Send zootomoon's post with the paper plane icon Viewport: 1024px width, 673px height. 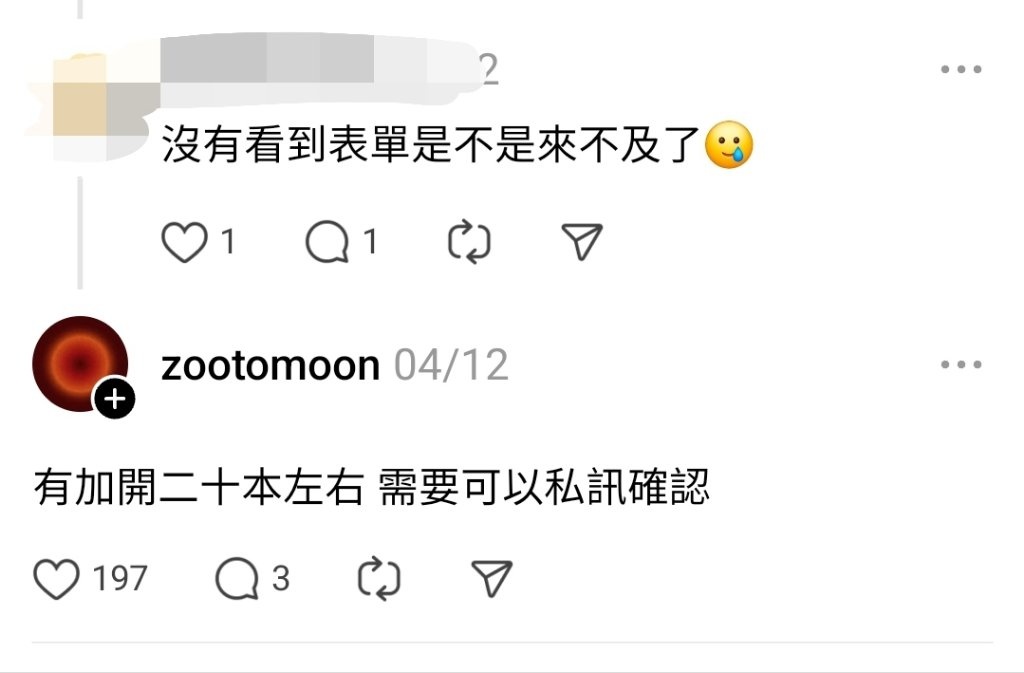pyautogui.click(x=492, y=579)
